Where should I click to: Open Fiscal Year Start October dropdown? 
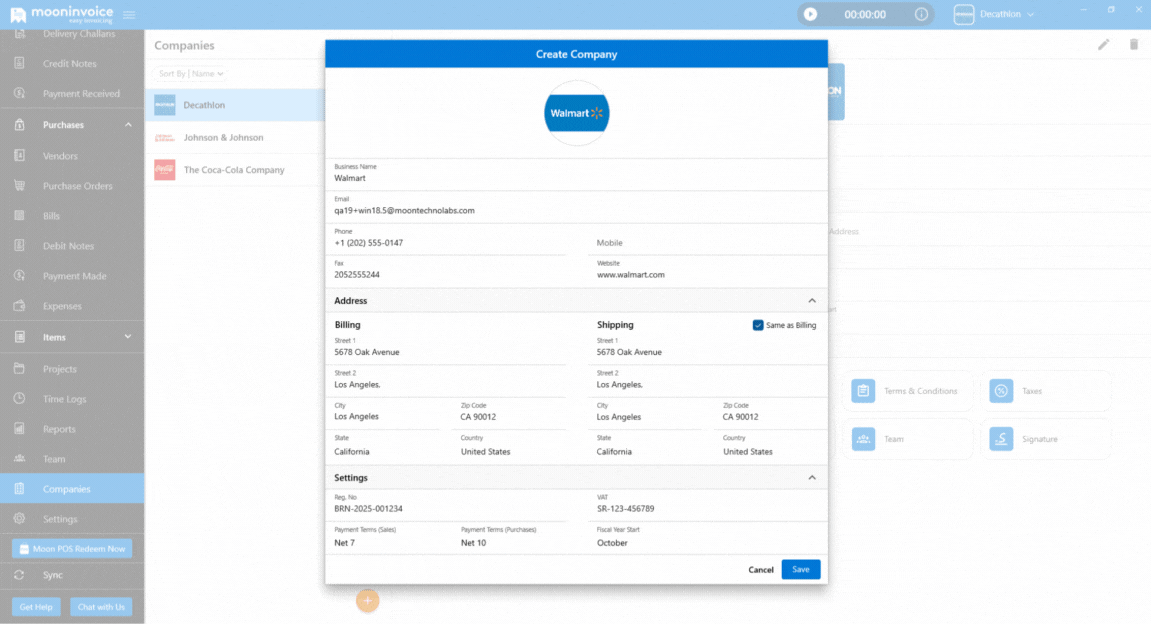point(708,538)
